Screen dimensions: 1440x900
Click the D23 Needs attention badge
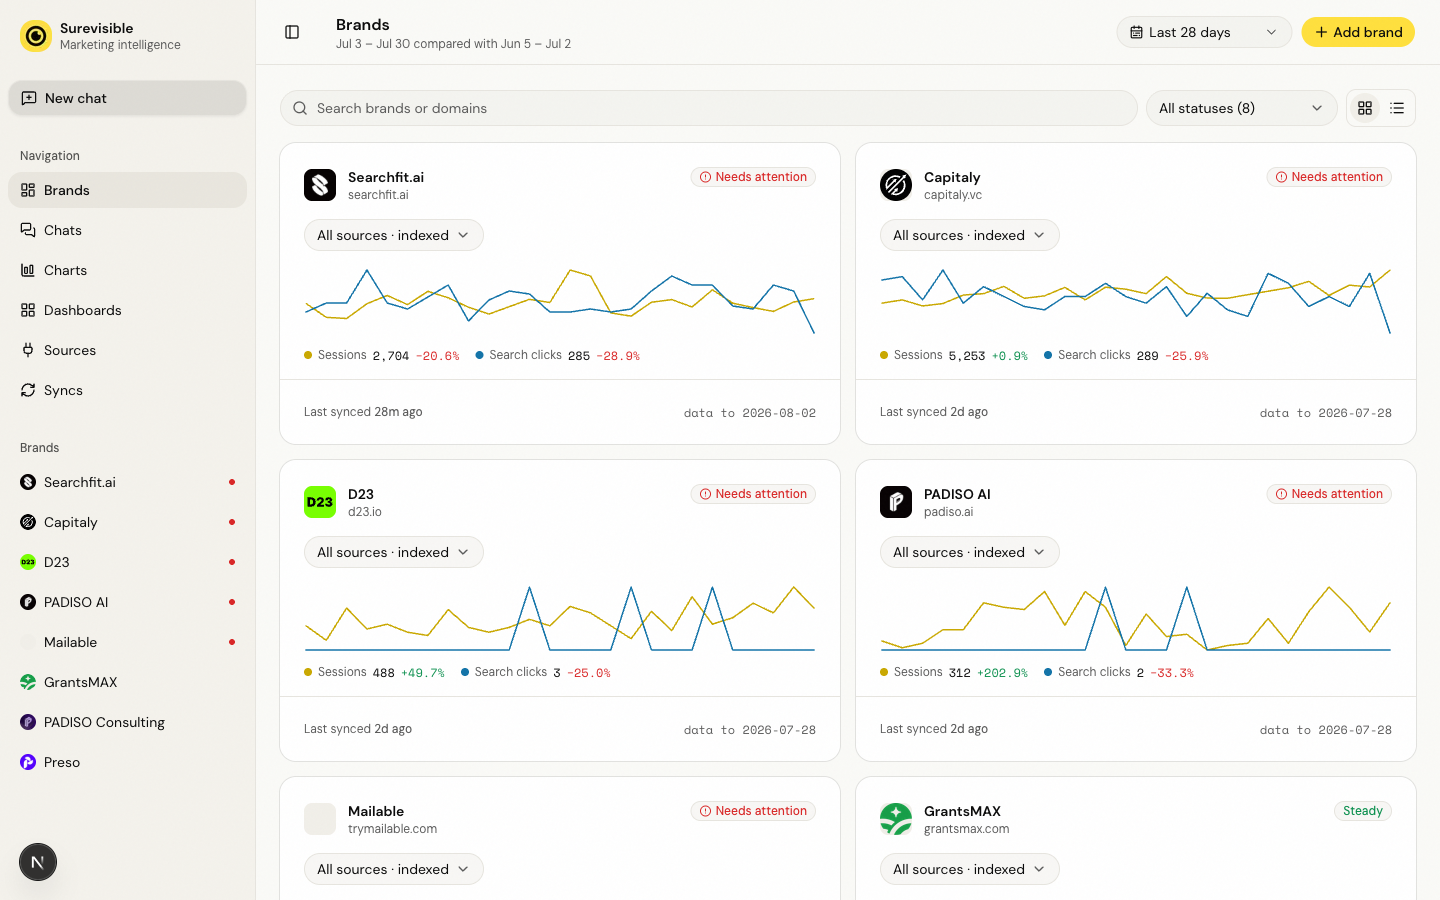tap(753, 494)
